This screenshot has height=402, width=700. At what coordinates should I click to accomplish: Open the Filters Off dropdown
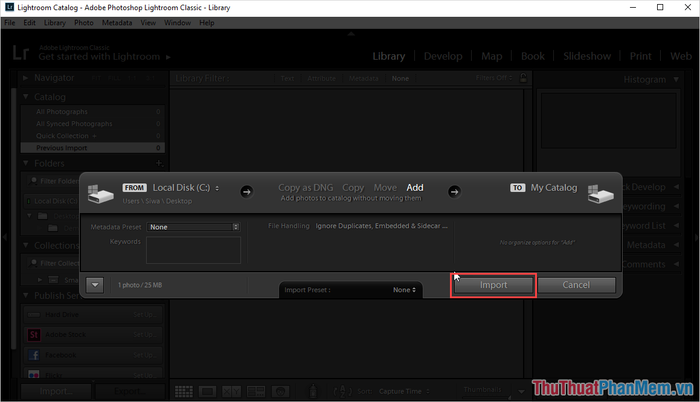(x=493, y=78)
